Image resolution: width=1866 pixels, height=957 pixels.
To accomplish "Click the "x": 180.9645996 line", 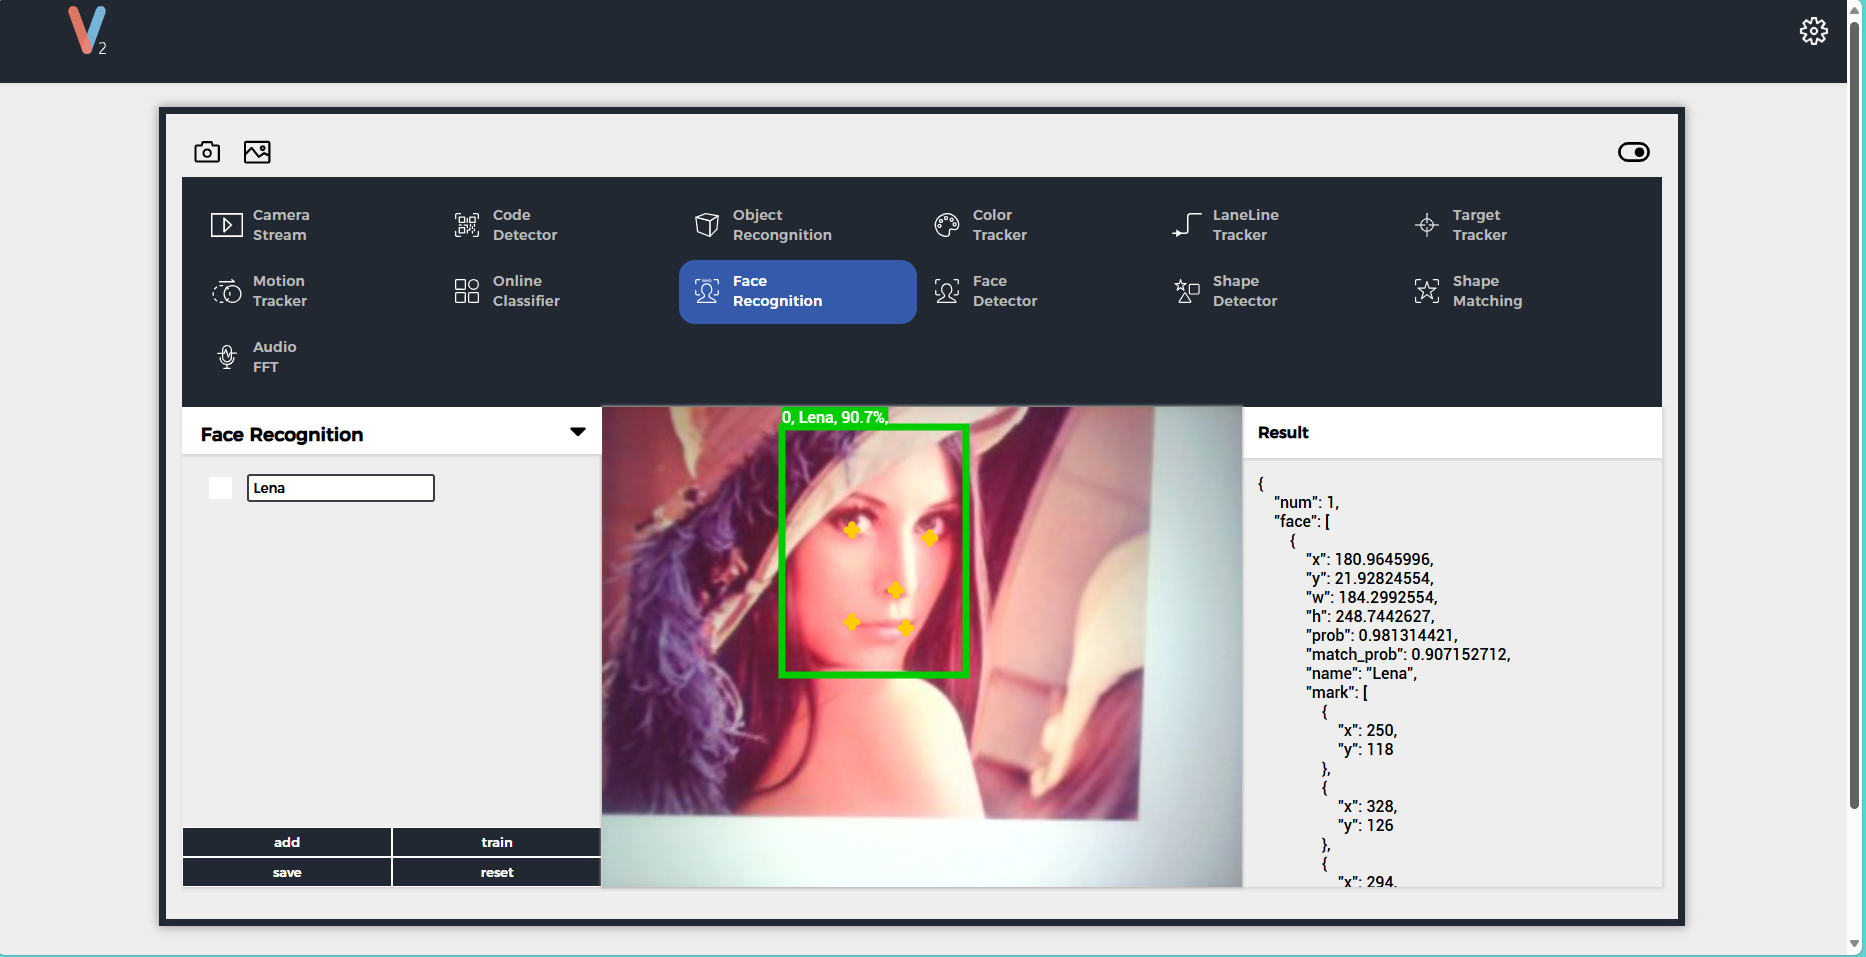I will [1370, 559].
